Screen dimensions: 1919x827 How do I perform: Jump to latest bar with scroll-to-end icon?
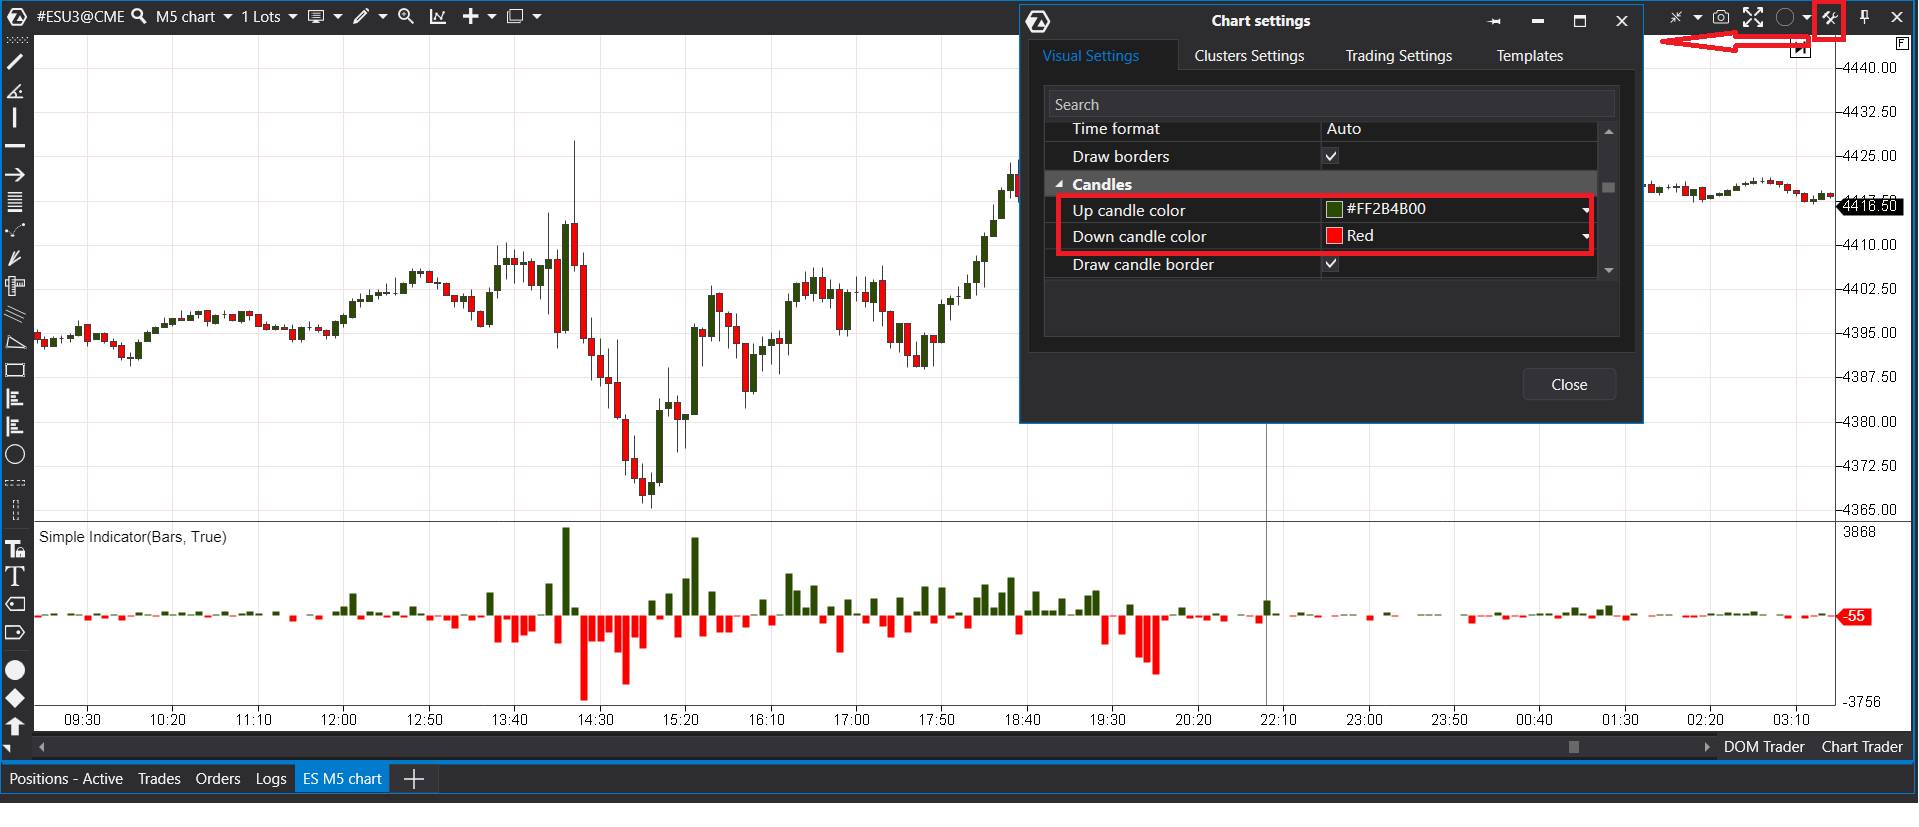pyautogui.click(x=1800, y=49)
